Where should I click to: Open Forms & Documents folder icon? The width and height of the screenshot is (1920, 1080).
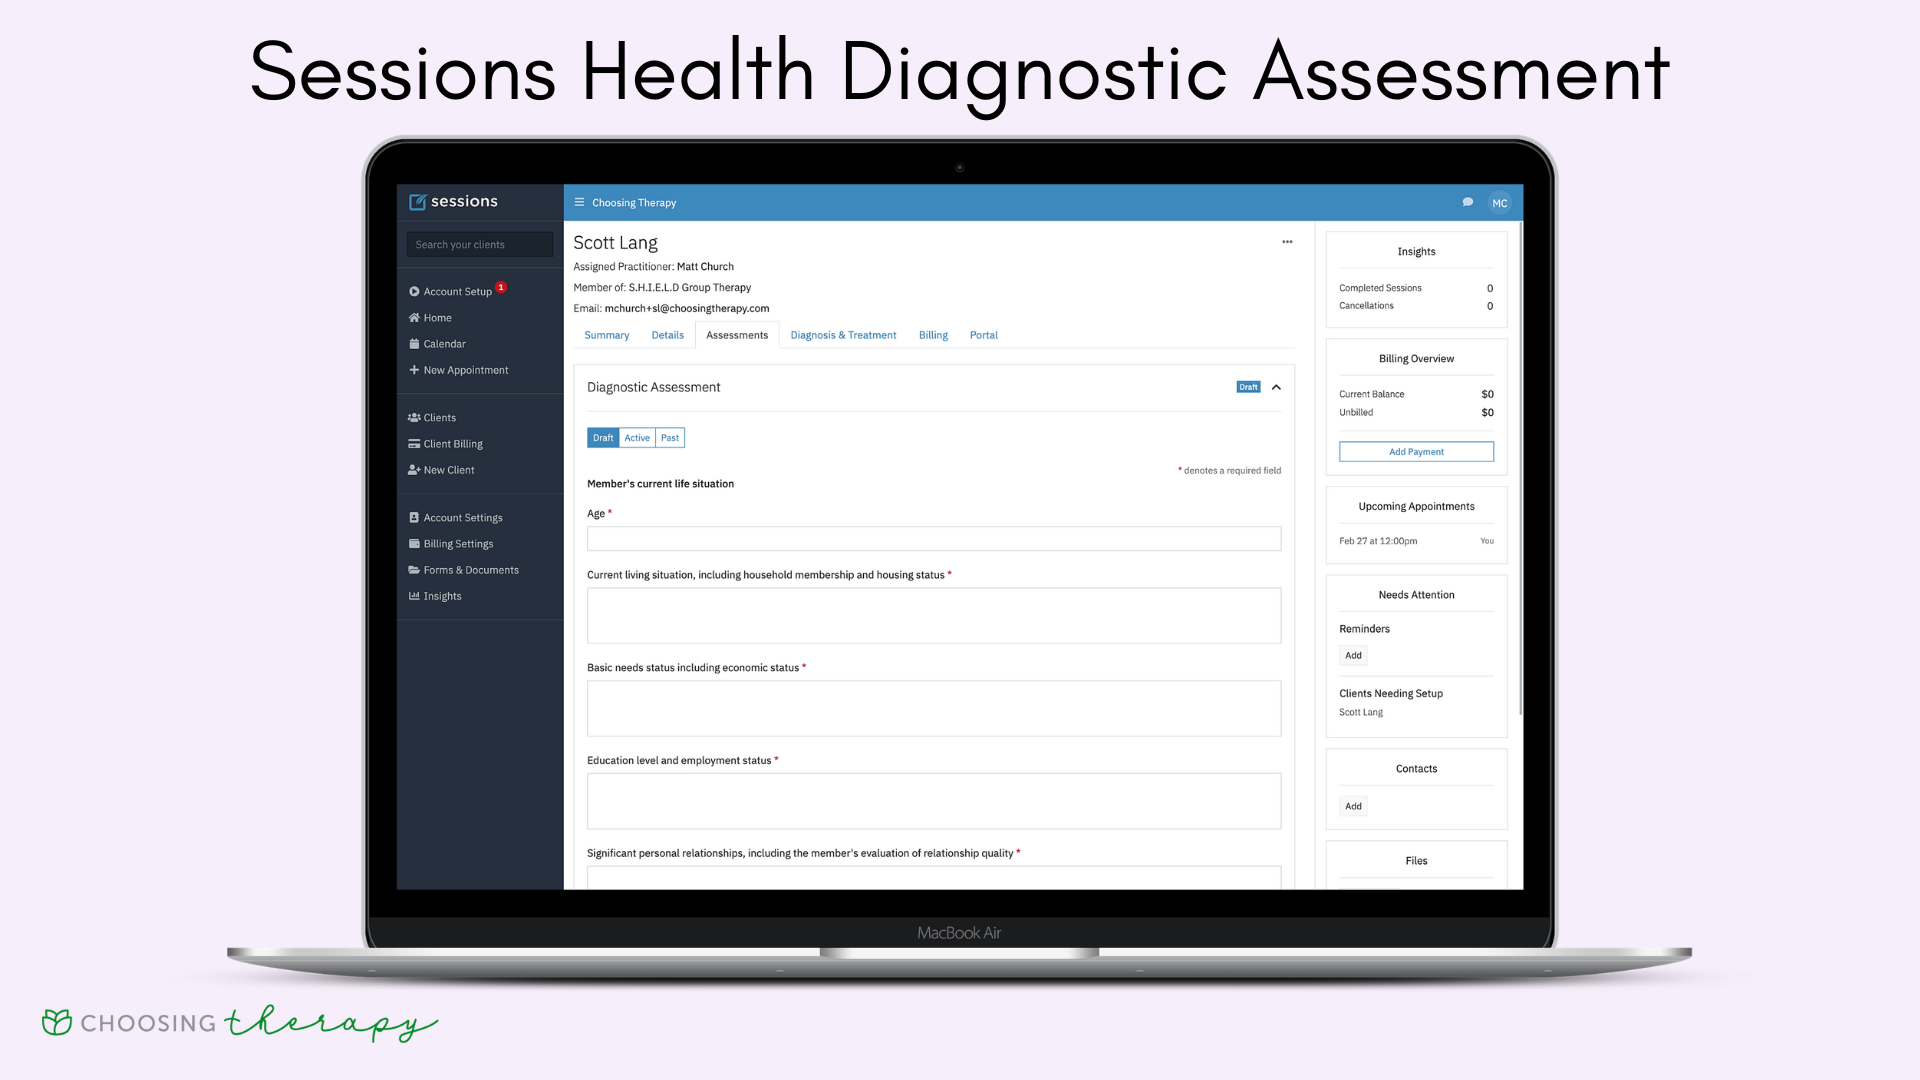[x=414, y=570]
